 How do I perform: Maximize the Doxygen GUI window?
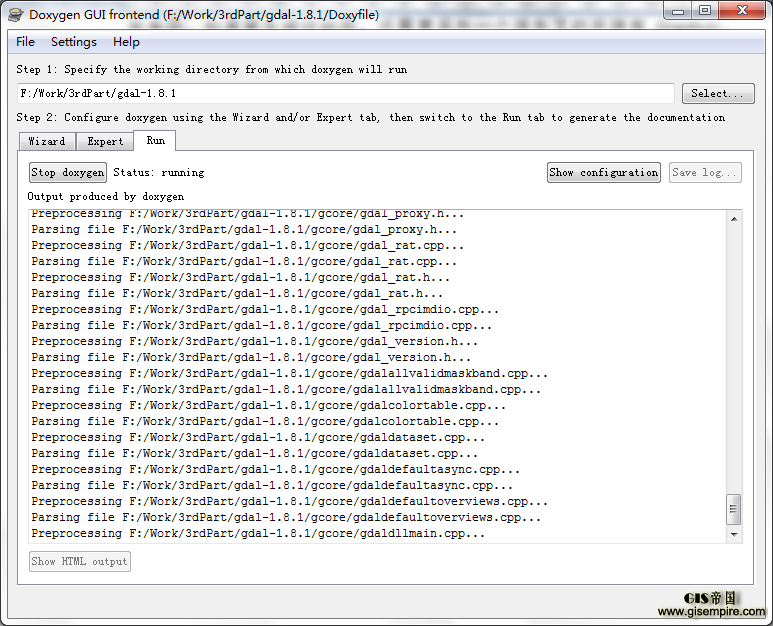coord(705,11)
